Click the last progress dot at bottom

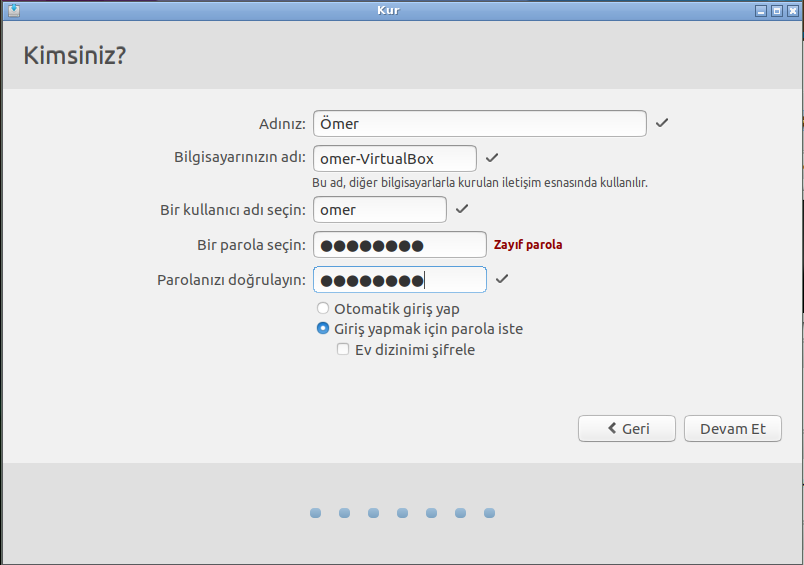point(490,513)
